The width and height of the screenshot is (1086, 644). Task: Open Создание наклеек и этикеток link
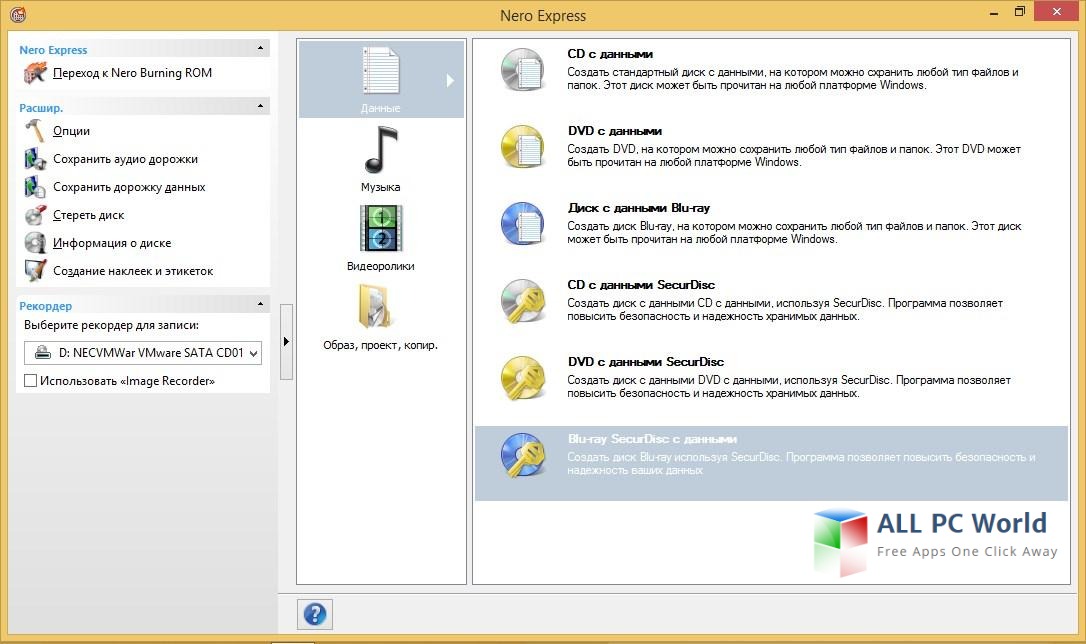point(133,271)
